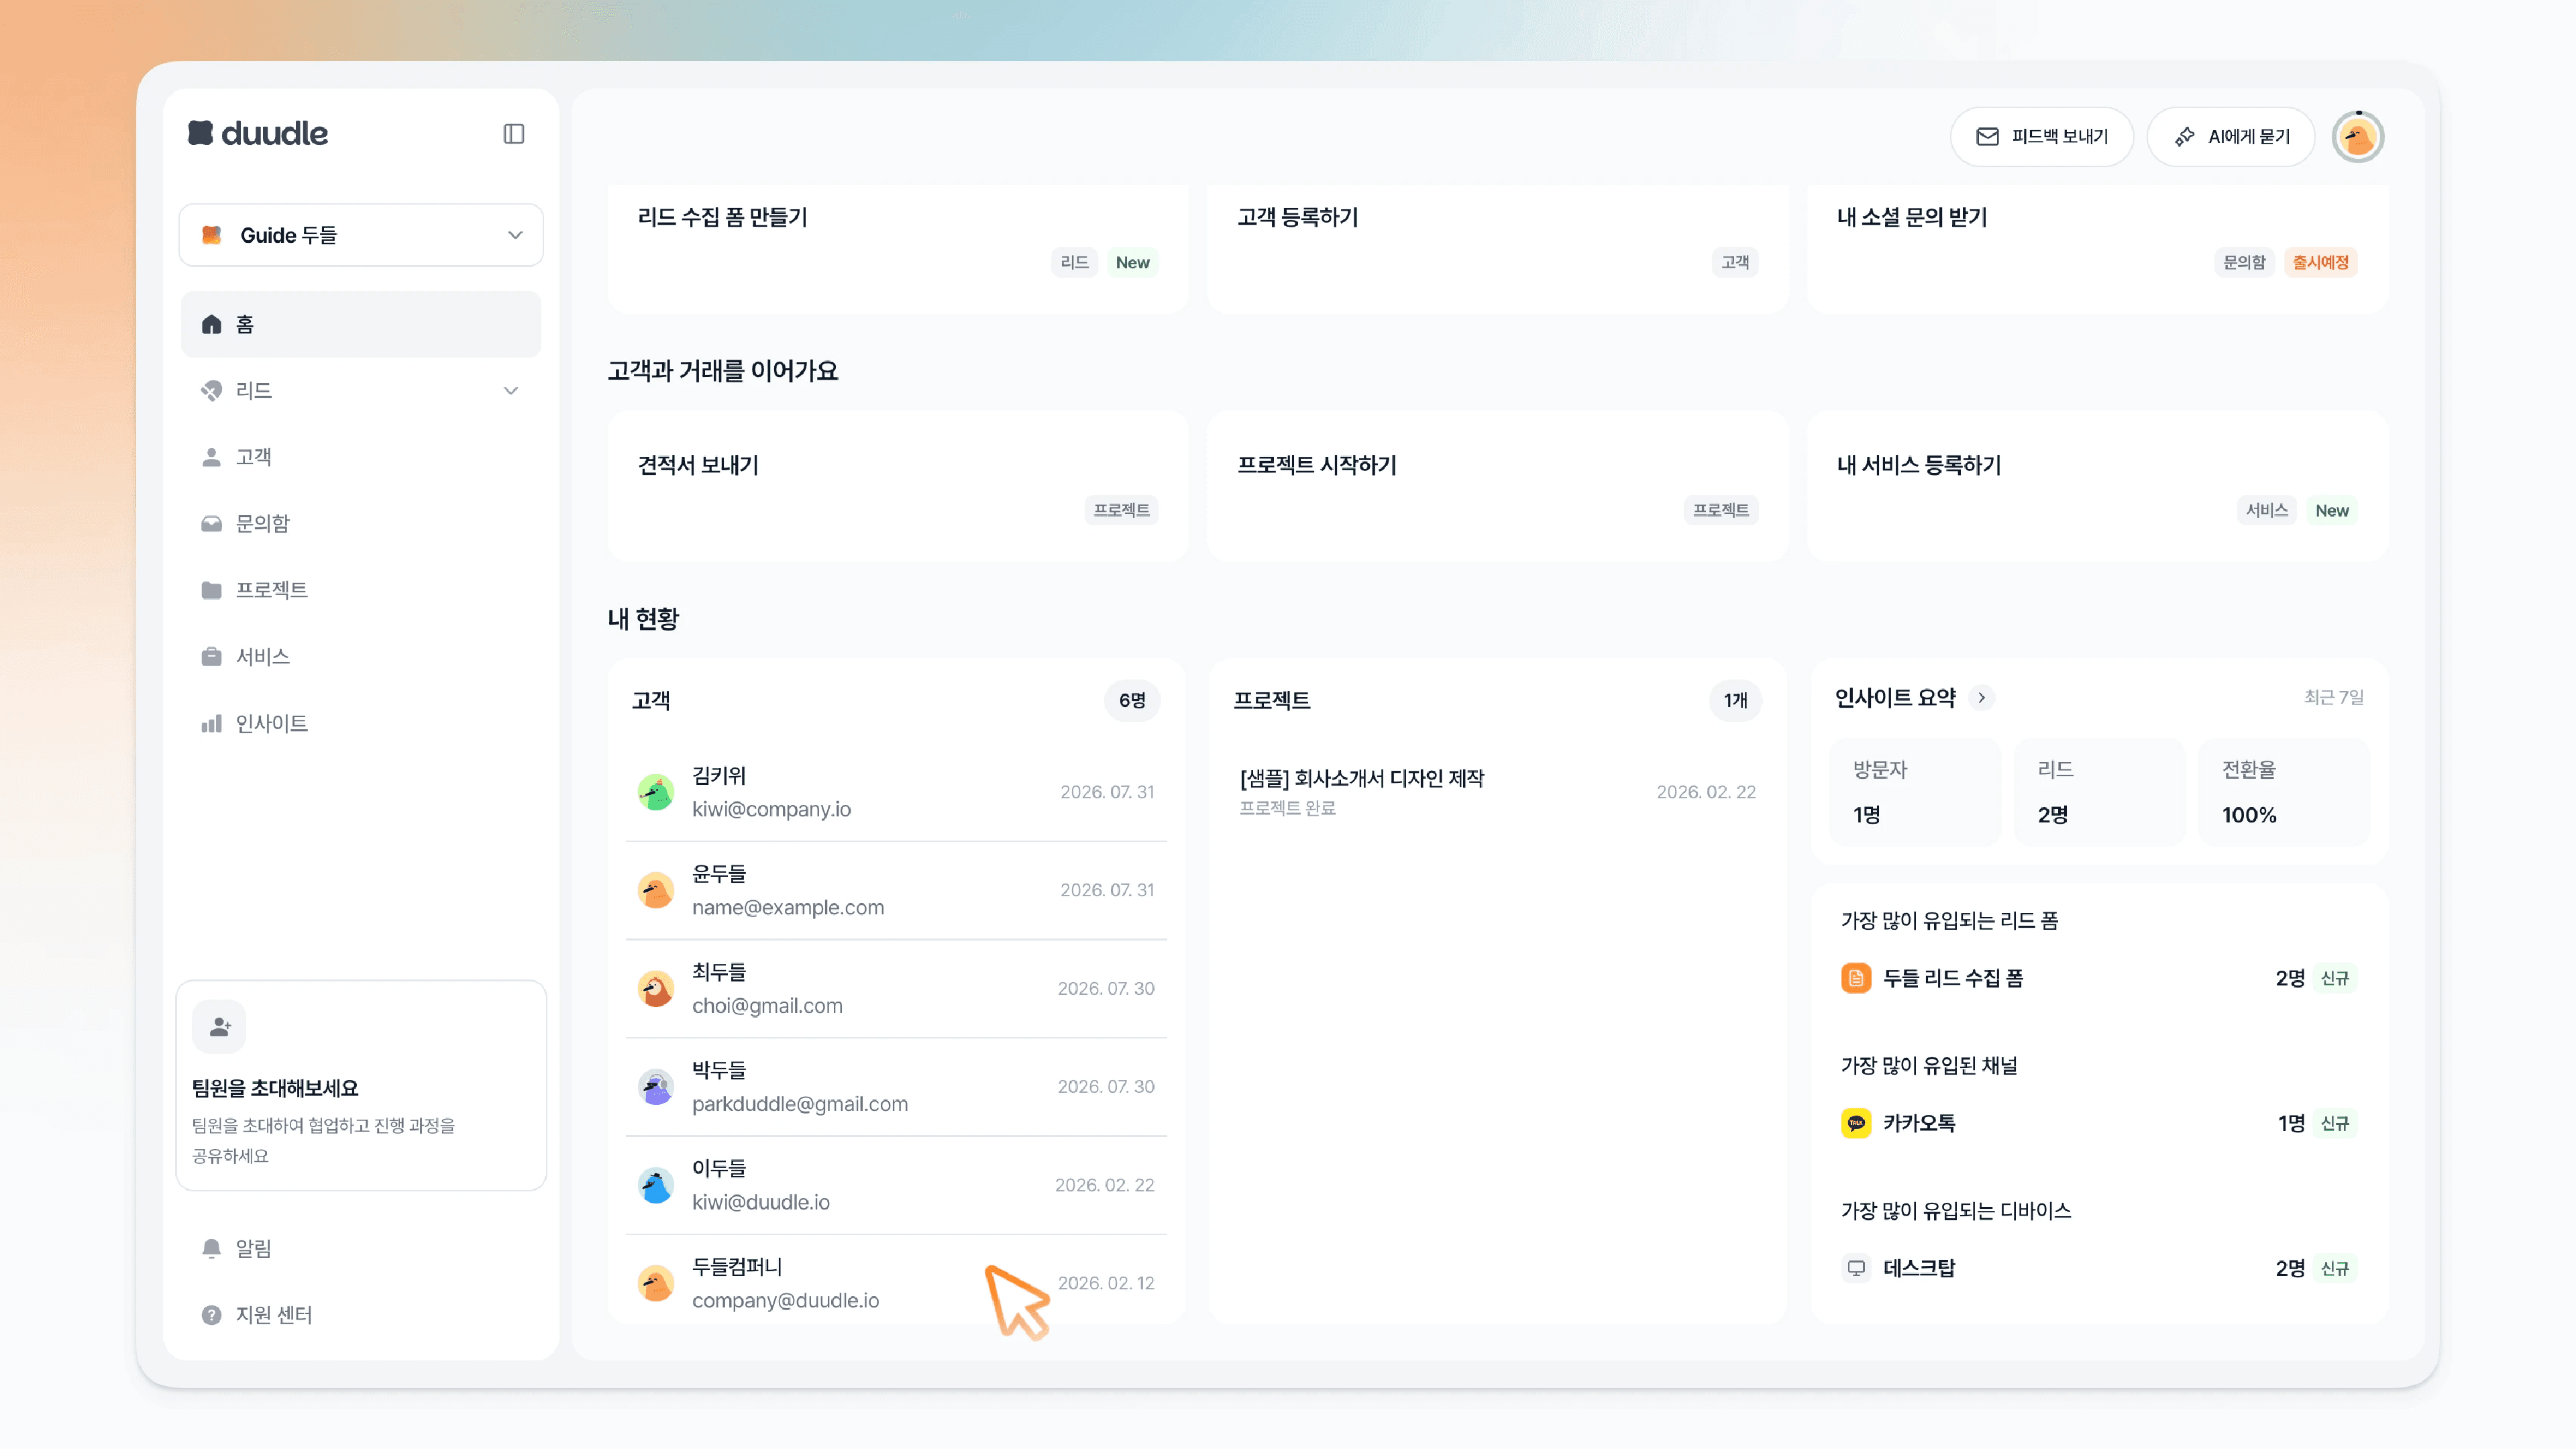Select customer kiwi@duudle.io
Screen dimensions: 2576x1449
(896, 1185)
